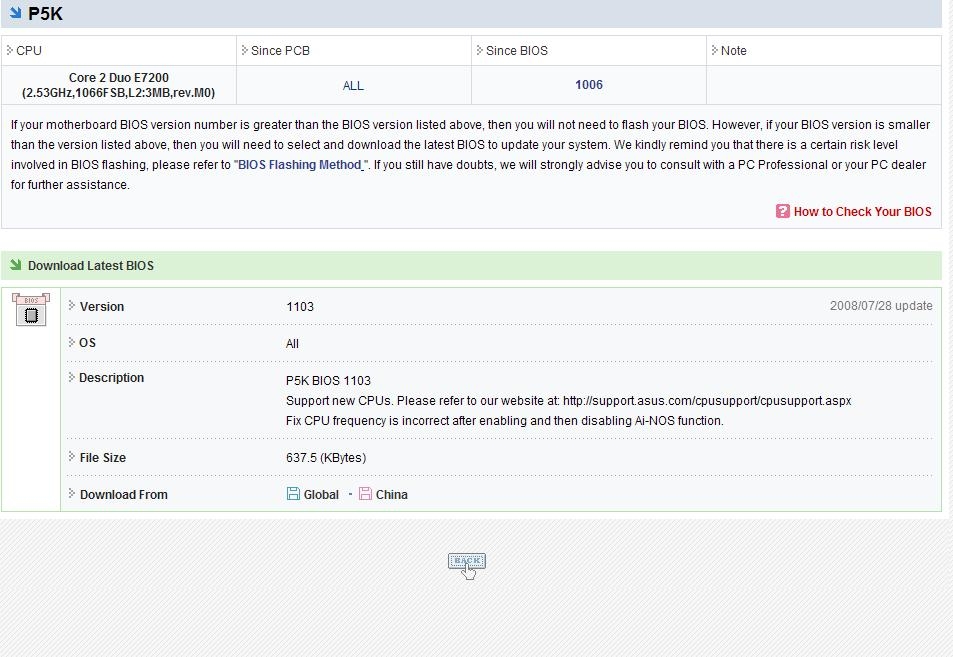Click the arrow icon next to CPU header
This screenshot has width=953, height=657.
pos(10,50)
